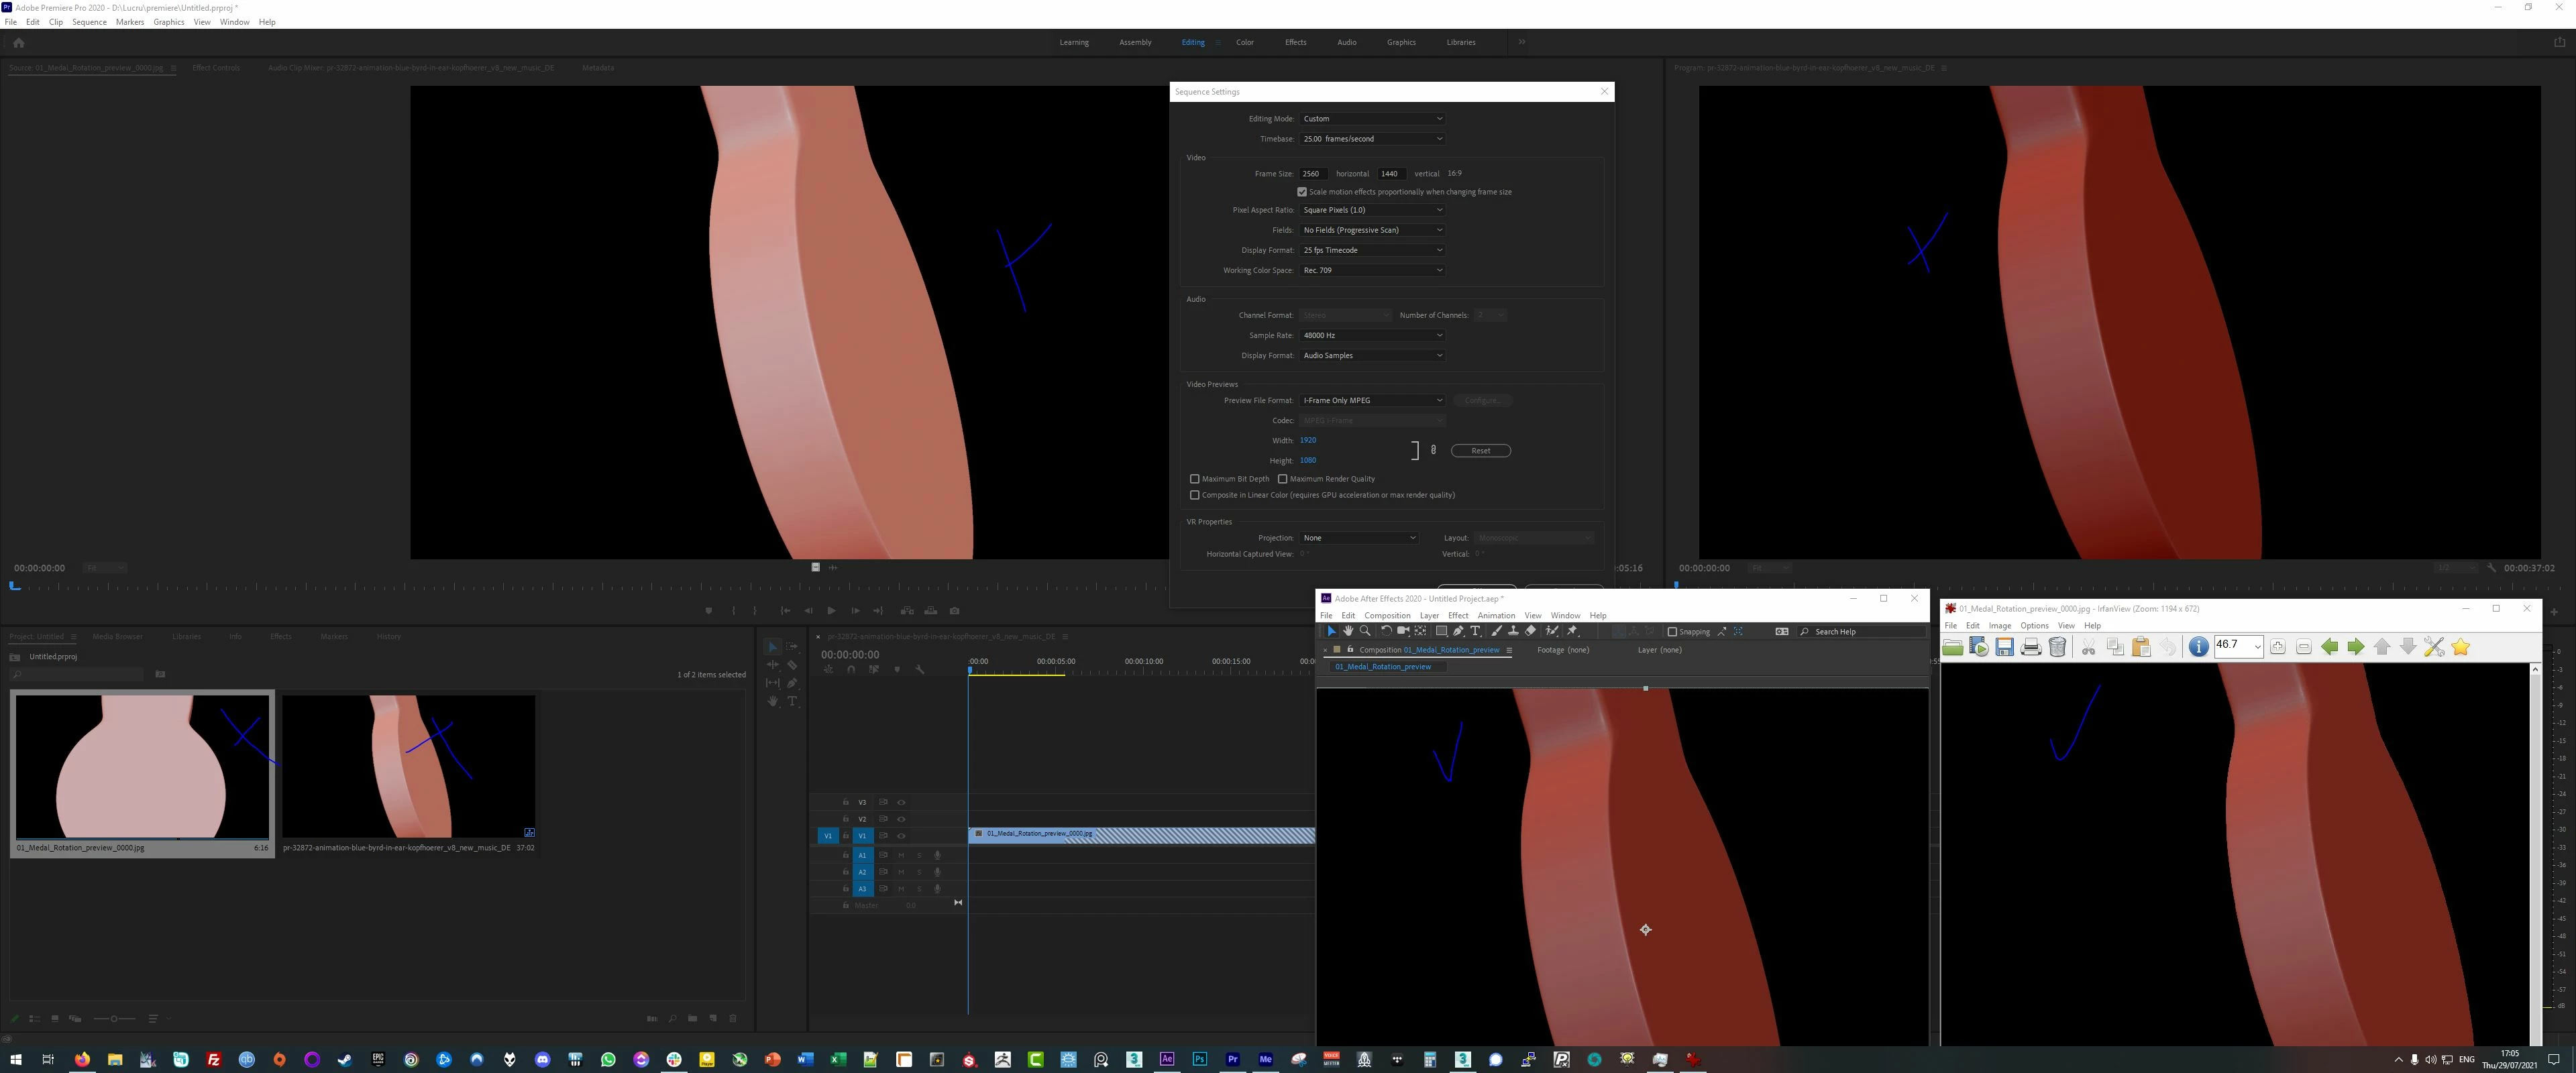This screenshot has width=2576, height=1073.
Task: Open Sequence menu in Premiere
Action: (x=89, y=22)
